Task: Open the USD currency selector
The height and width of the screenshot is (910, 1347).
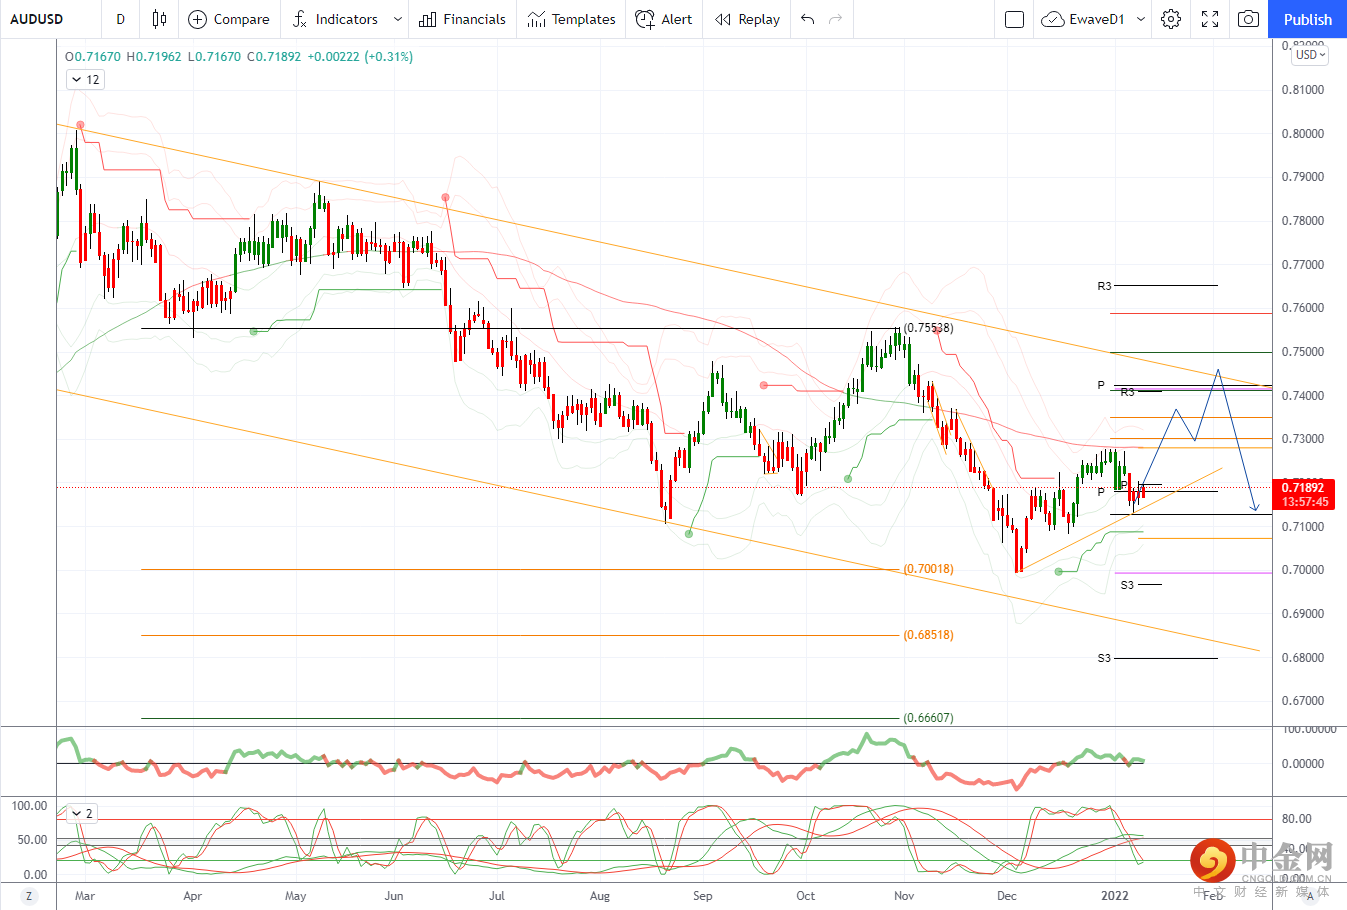Action: pos(1309,55)
